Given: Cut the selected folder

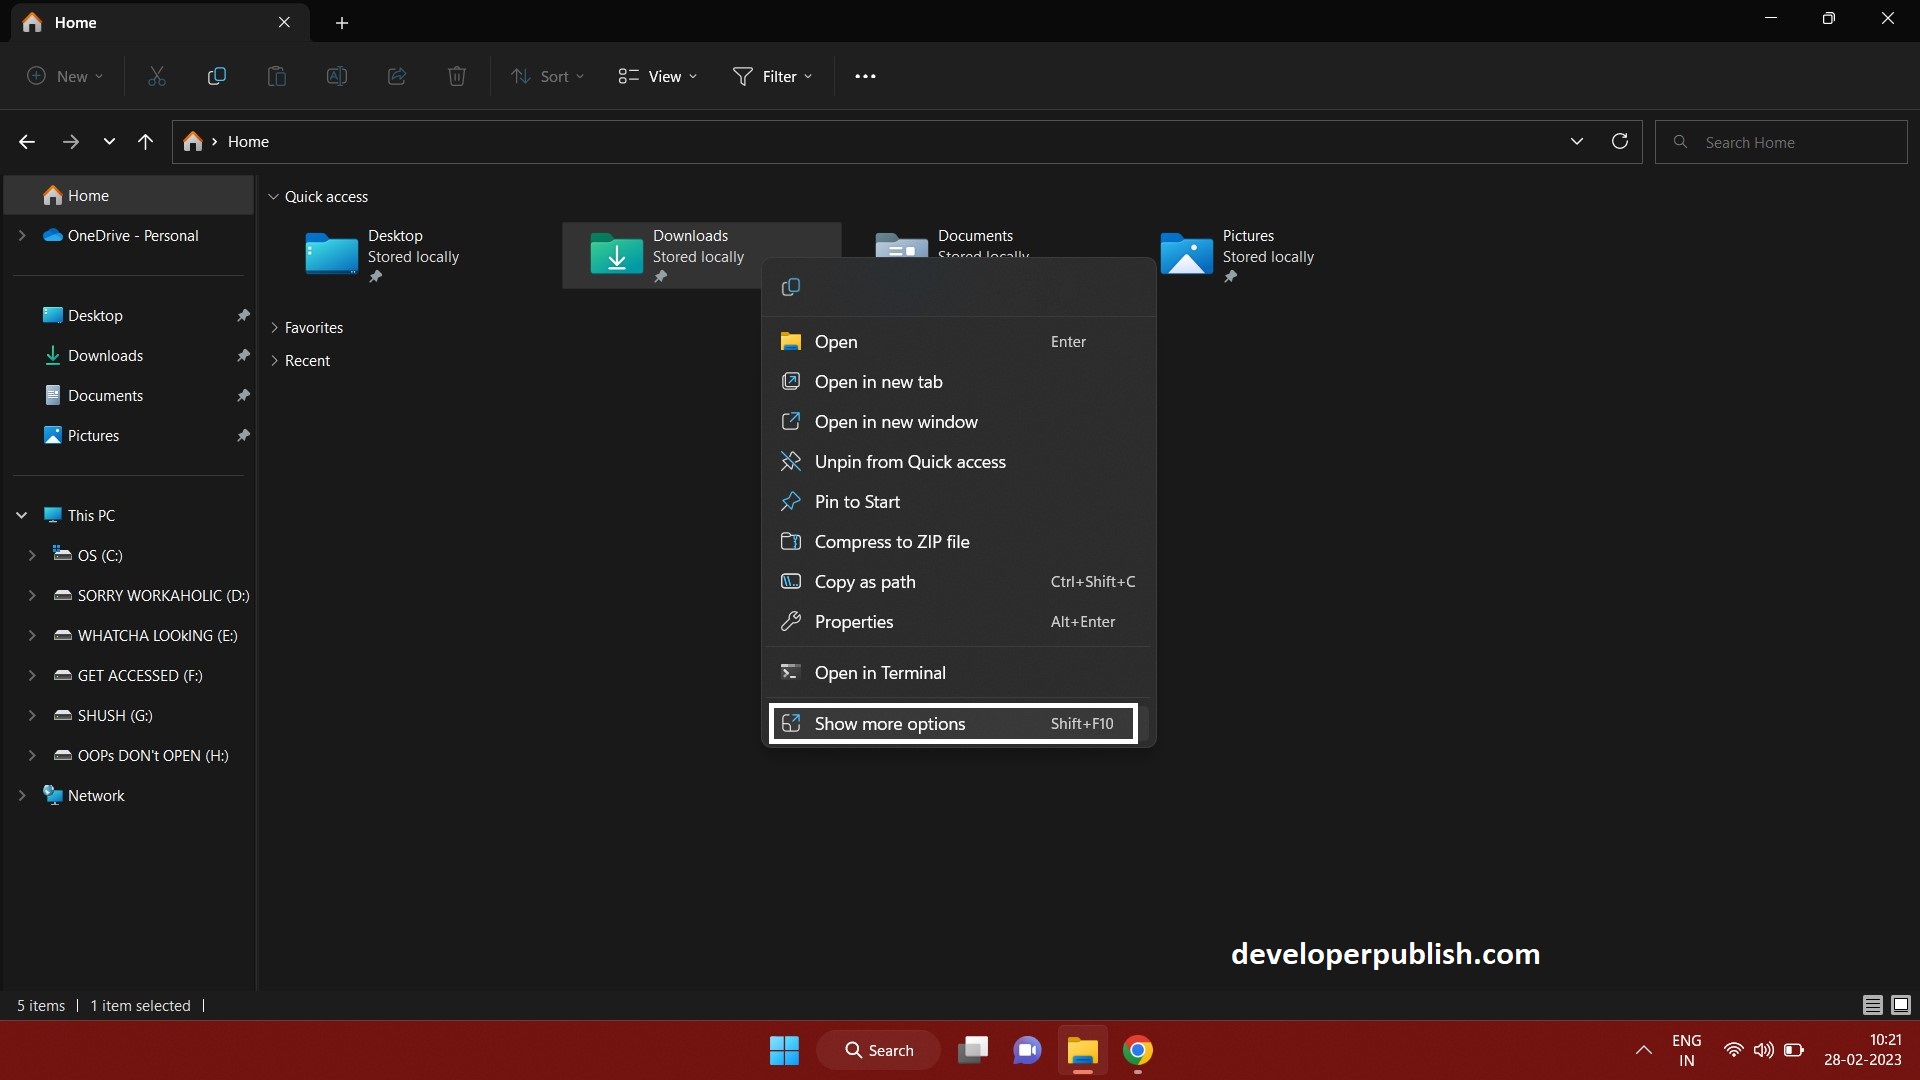Looking at the screenshot, I should click(156, 76).
